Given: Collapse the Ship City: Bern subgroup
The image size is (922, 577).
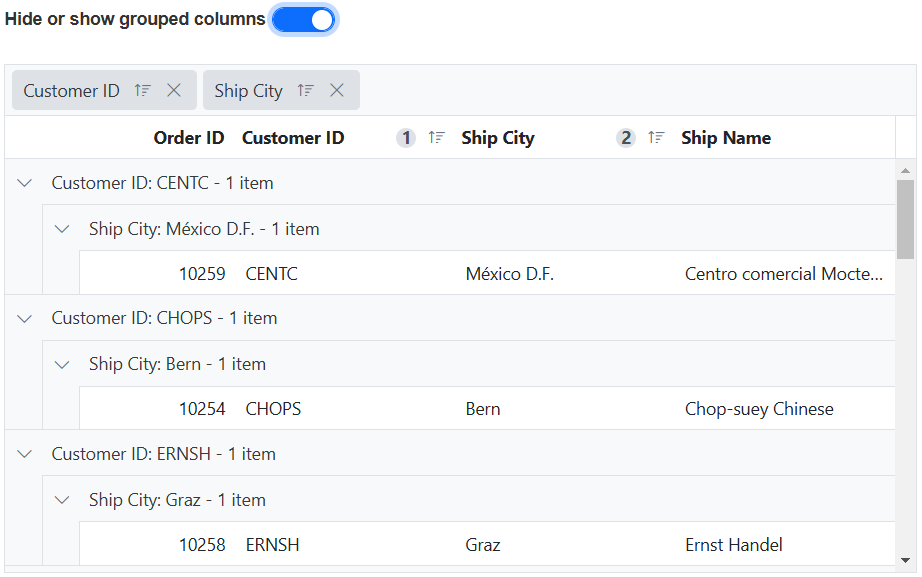Looking at the screenshot, I should click(x=62, y=364).
